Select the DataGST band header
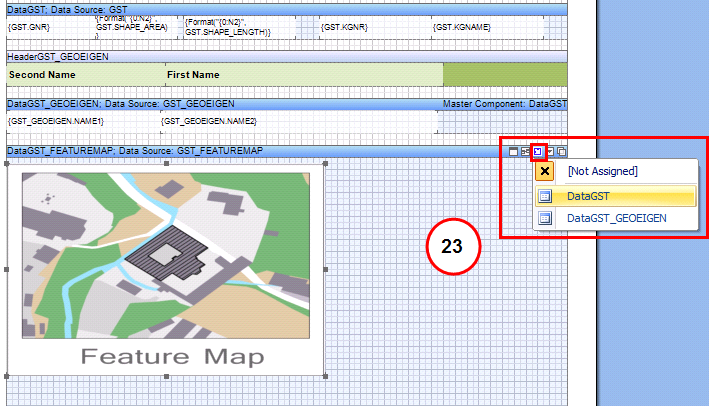Image resolution: width=709 pixels, height=406 pixels. pos(287,9)
